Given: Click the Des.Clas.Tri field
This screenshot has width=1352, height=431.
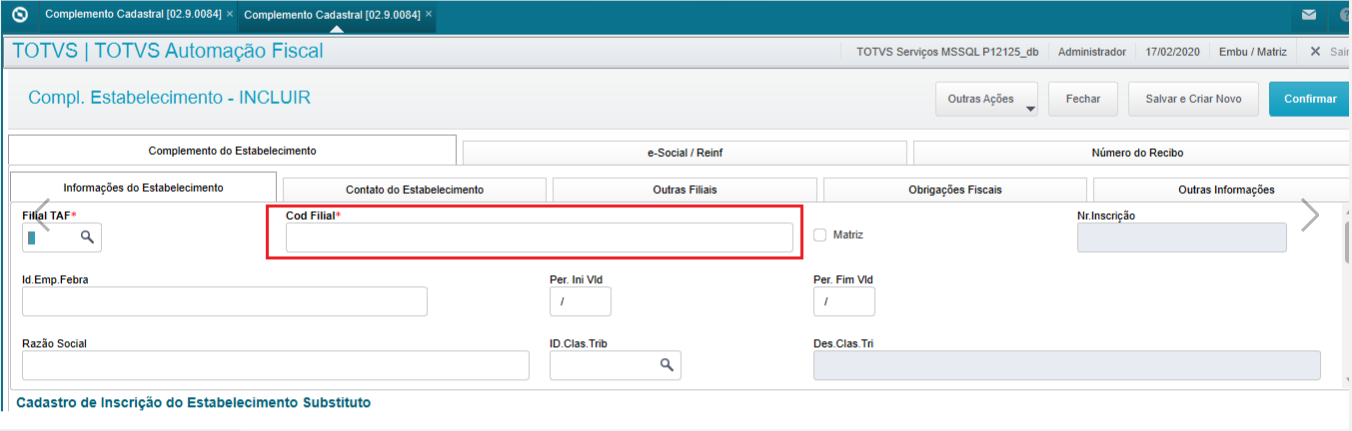Looking at the screenshot, I should click(1067, 365).
